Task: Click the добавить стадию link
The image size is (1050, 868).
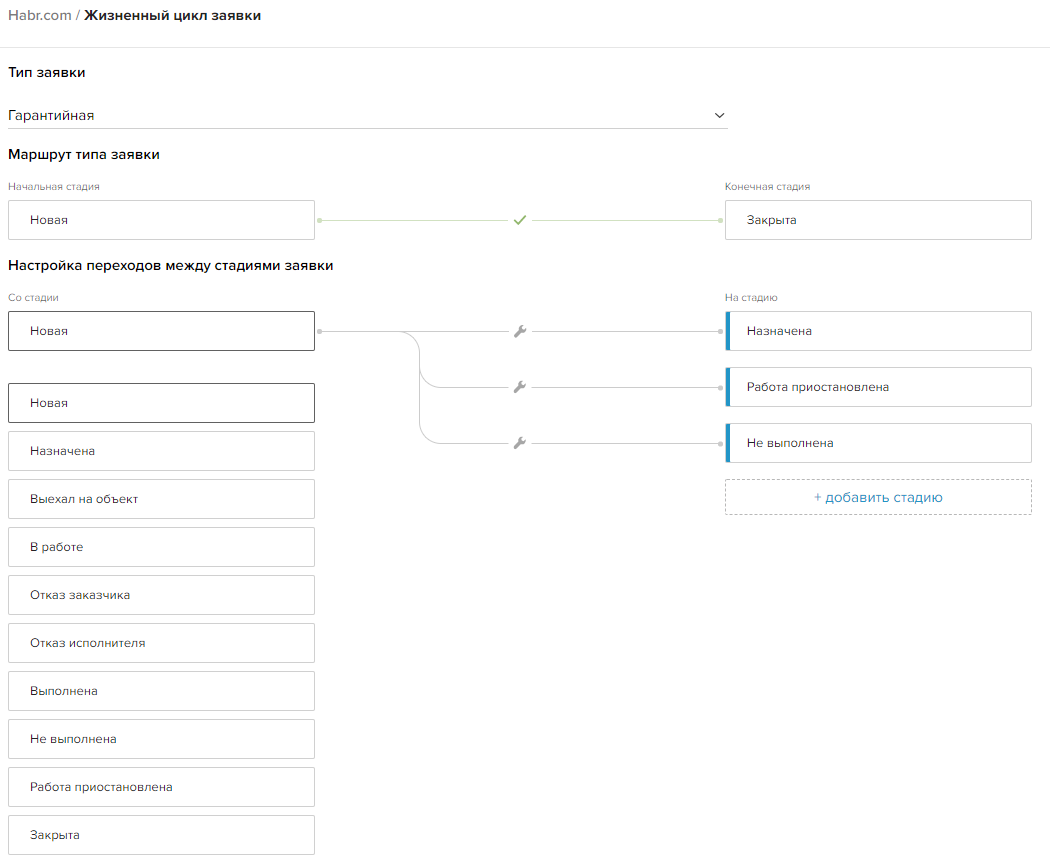Action: 878,497
